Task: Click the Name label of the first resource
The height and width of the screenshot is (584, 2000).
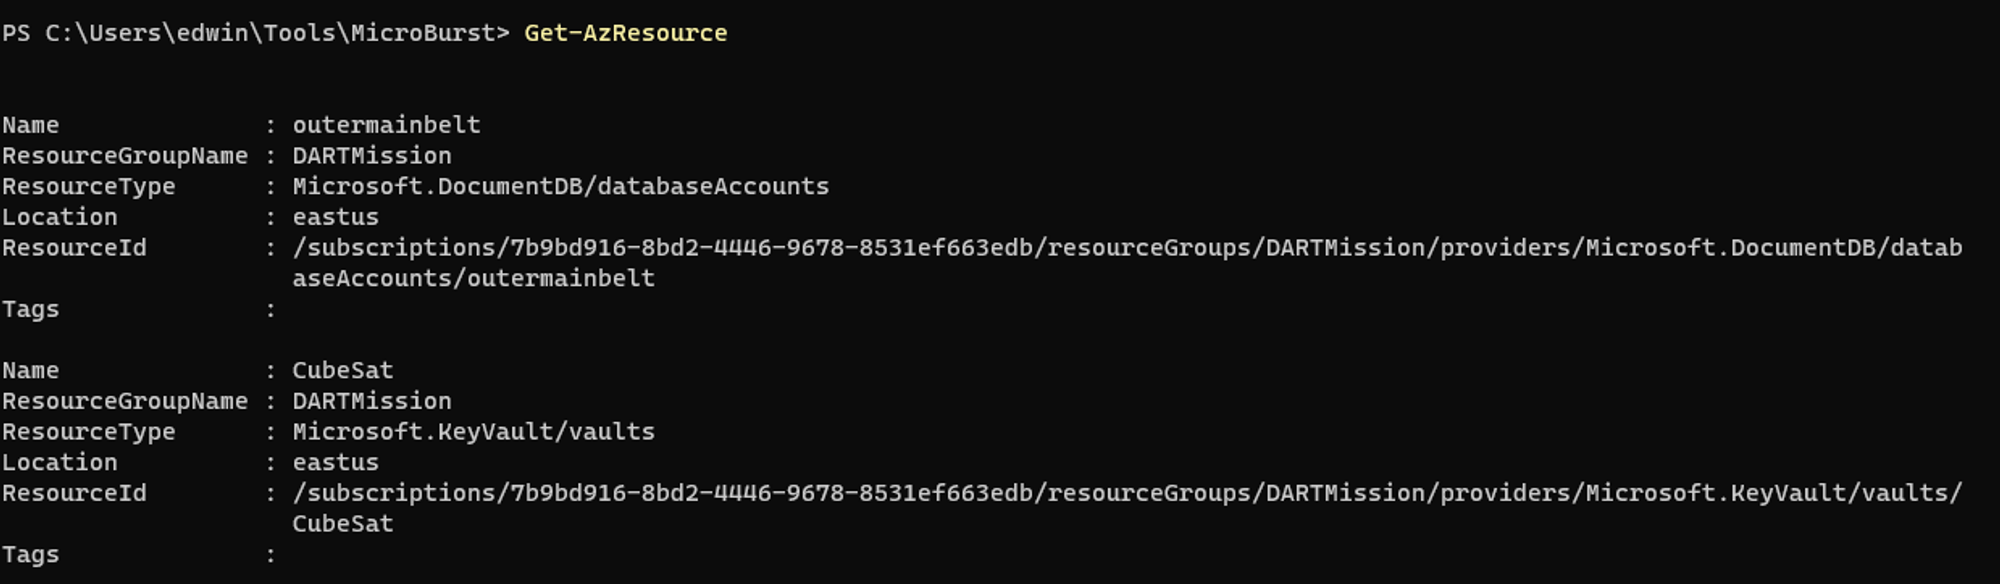Action: click(x=30, y=125)
